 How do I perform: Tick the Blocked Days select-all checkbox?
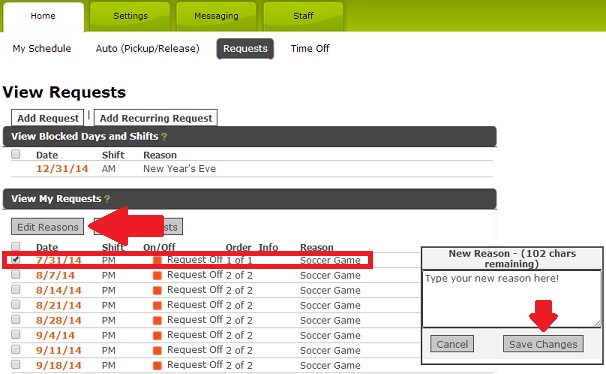[15, 154]
